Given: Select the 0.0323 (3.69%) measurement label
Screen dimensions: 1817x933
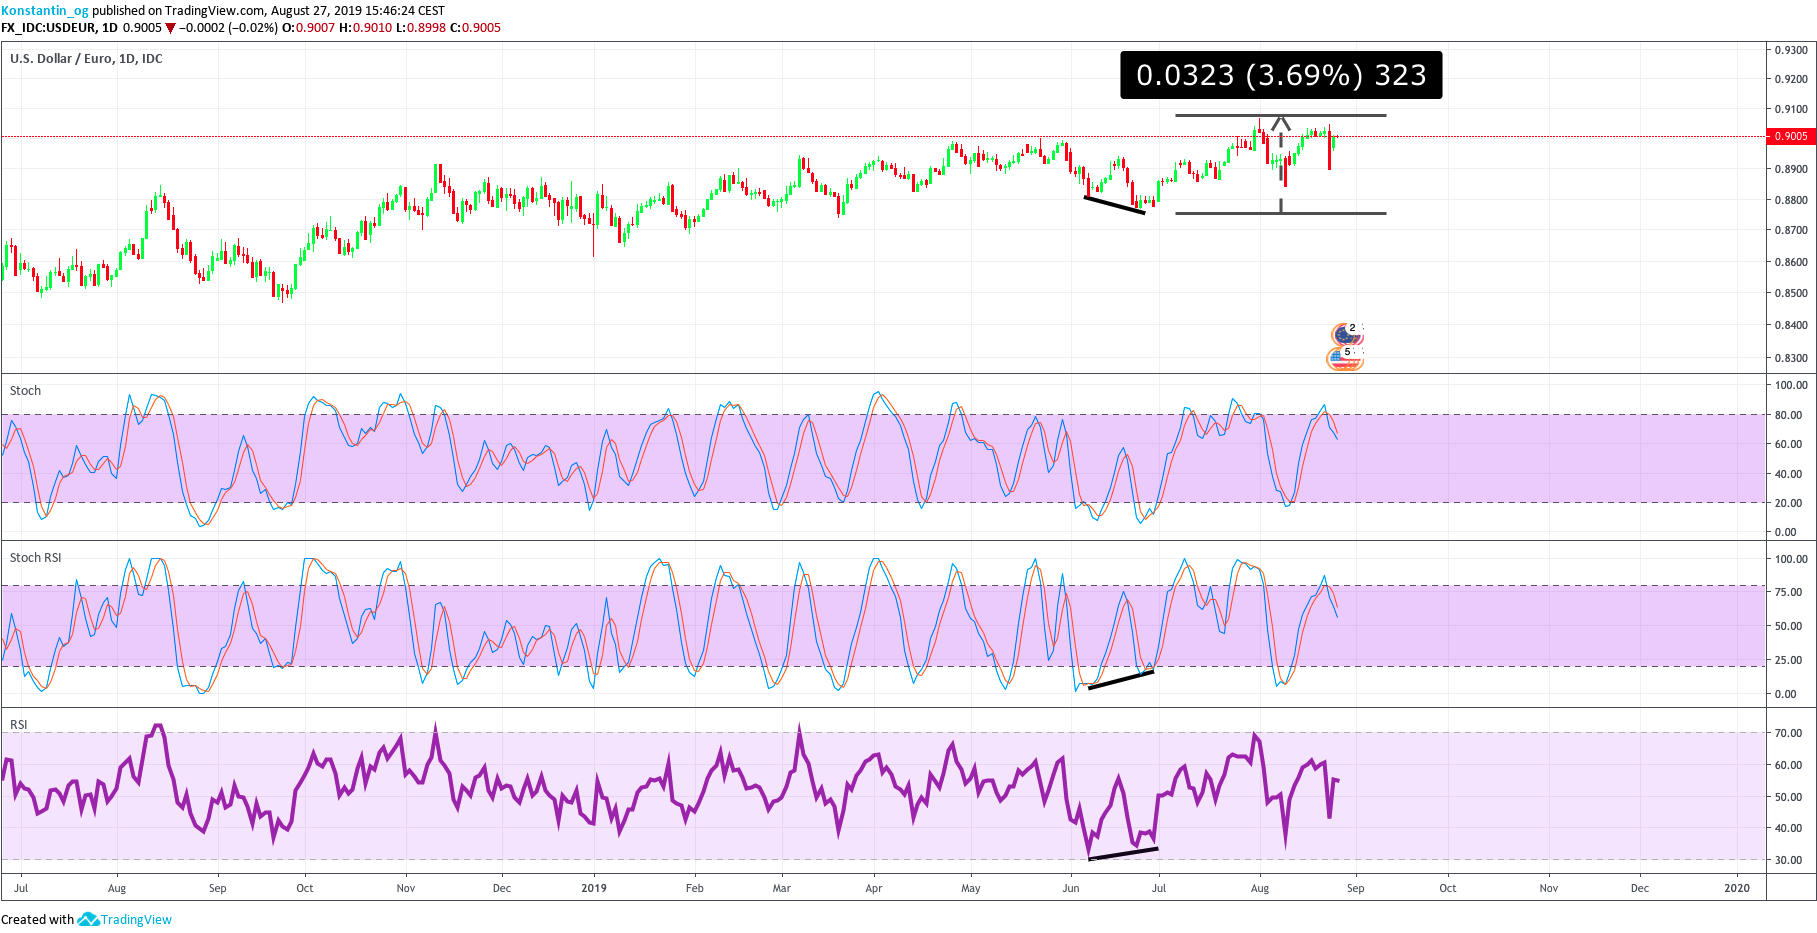Looking at the screenshot, I should [x=1281, y=75].
